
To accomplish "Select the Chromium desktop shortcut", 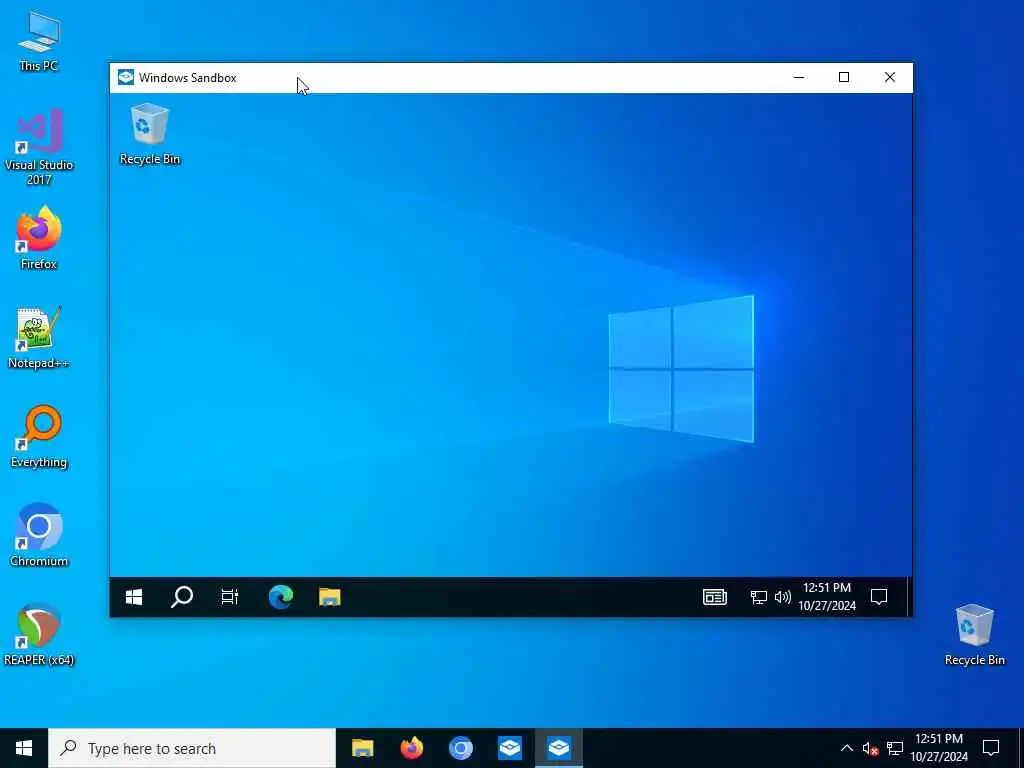I will click(39, 536).
